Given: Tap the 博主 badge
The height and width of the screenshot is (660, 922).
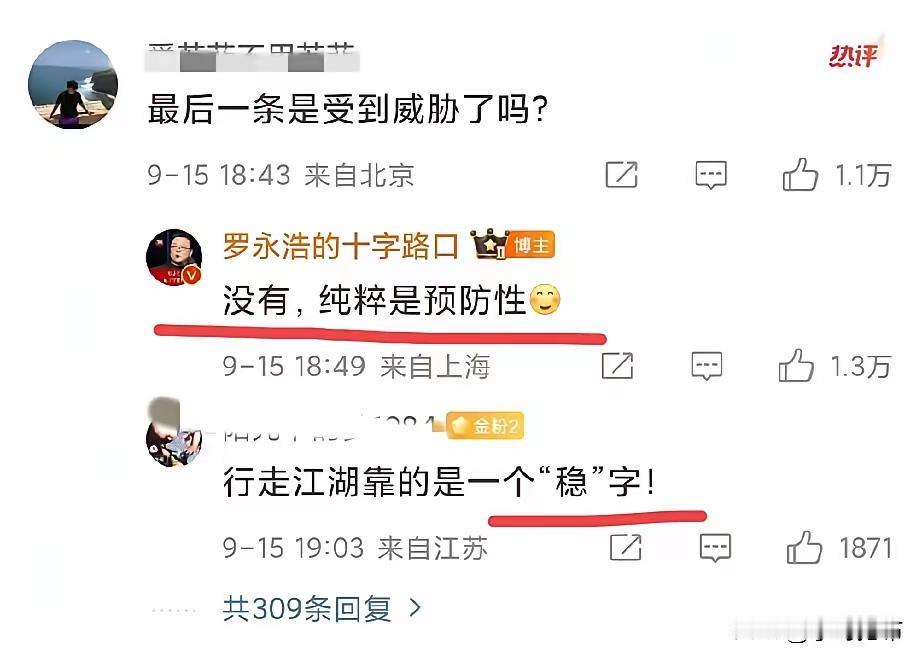Looking at the screenshot, I should point(531,245).
